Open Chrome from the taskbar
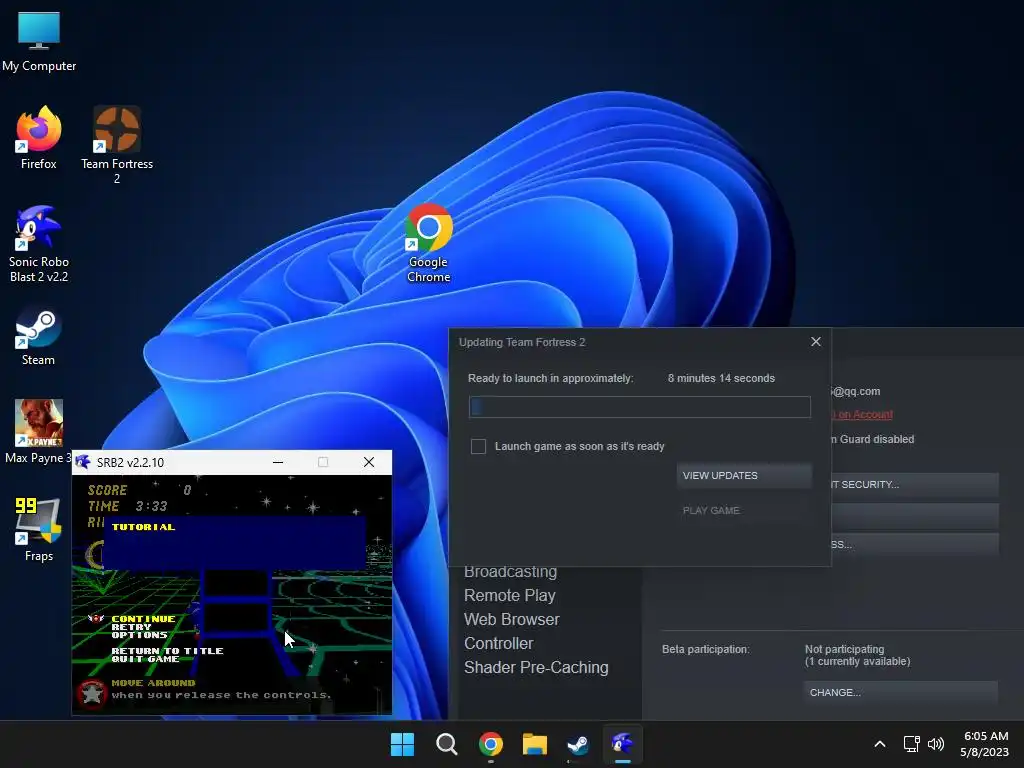The height and width of the screenshot is (768, 1024). coord(490,744)
